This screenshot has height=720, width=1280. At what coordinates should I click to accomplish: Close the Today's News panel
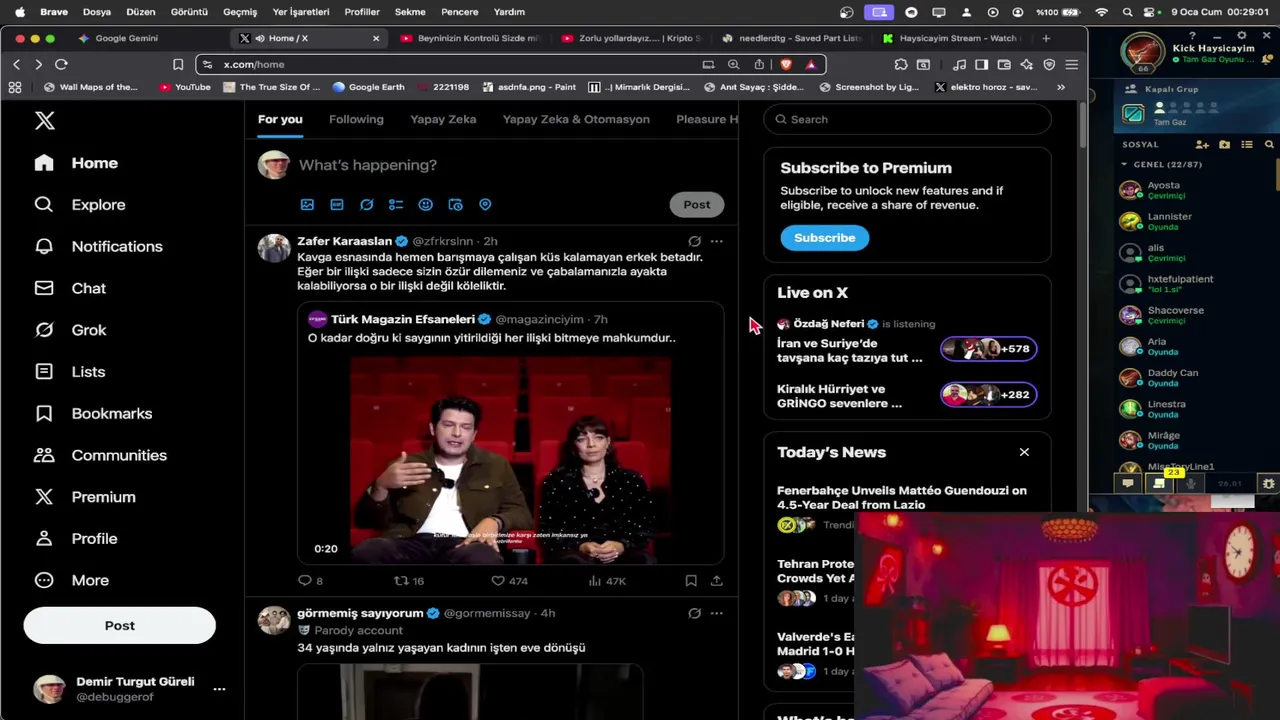point(1024,452)
